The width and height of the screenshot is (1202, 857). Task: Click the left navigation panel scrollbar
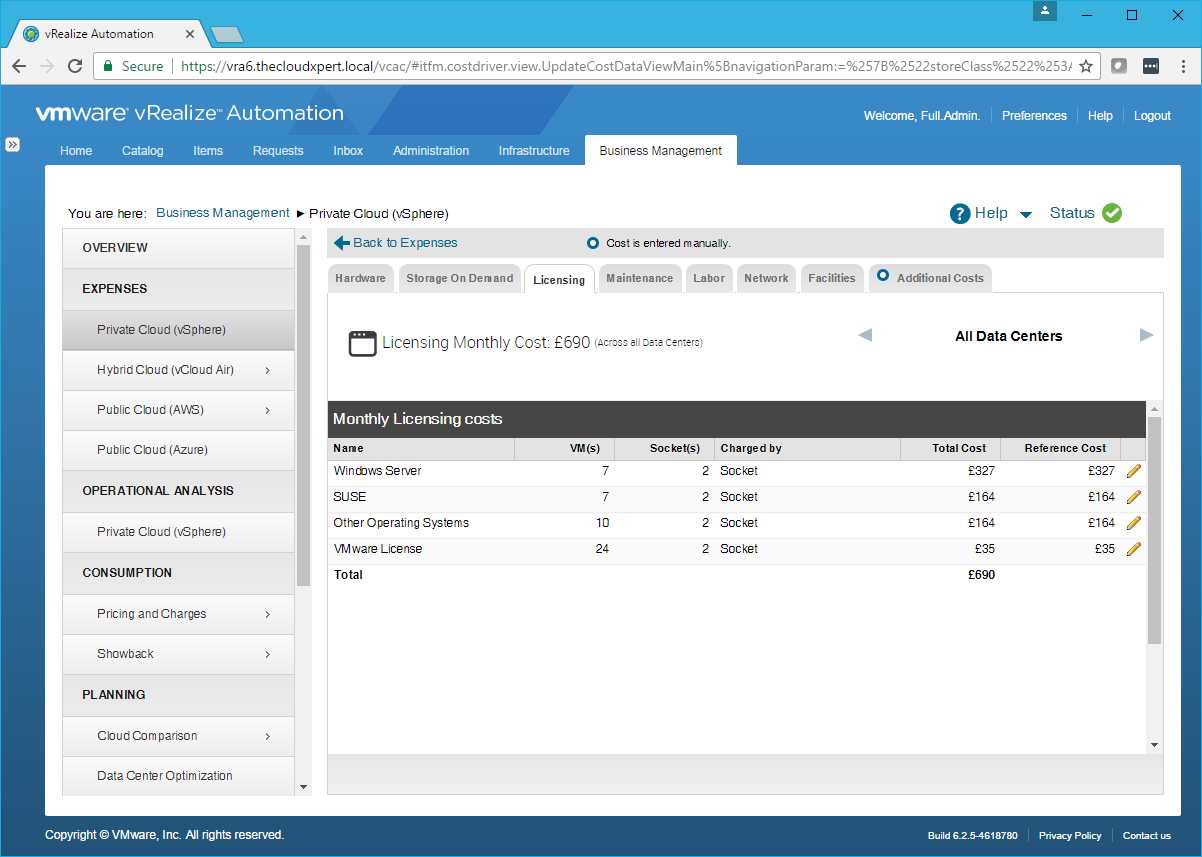304,415
